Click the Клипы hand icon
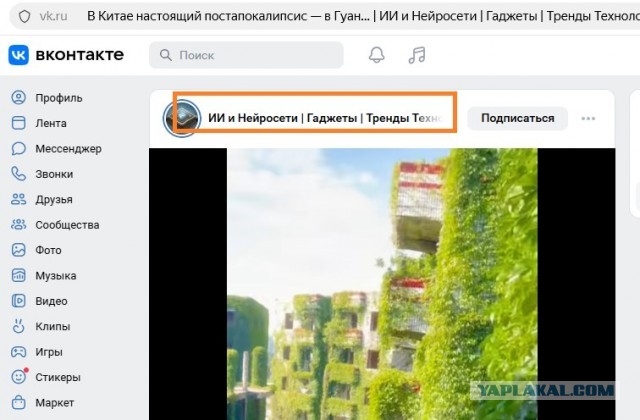The image size is (640, 420). pos(18,326)
